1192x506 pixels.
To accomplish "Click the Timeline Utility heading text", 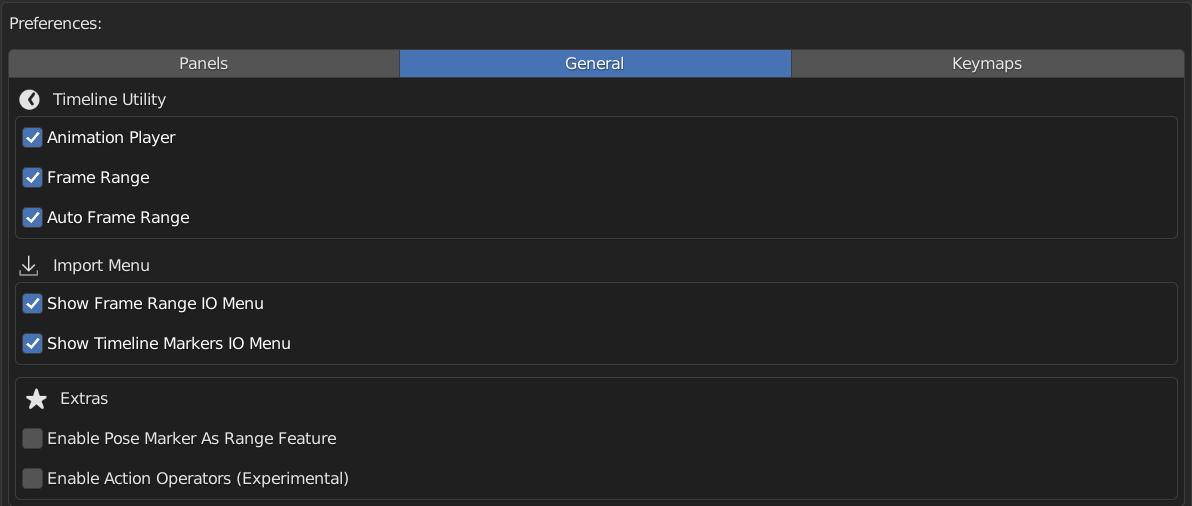I will [109, 100].
